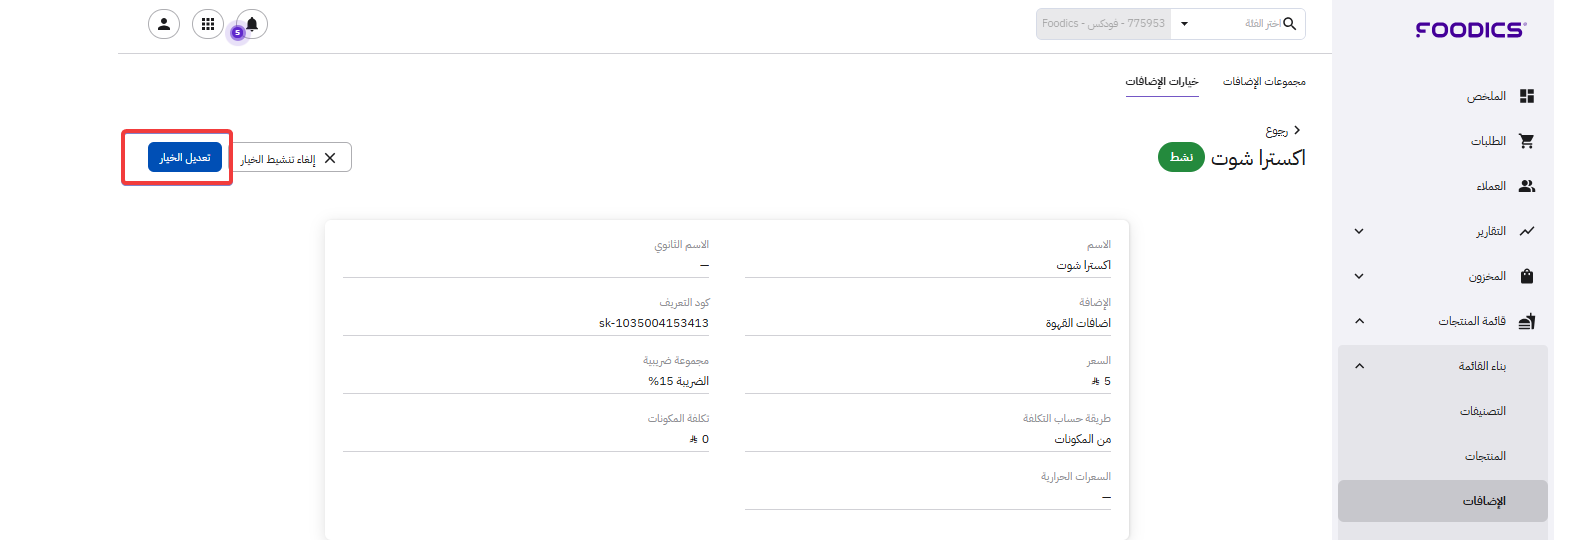This screenshot has width=1578, height=540.
Task: Click the inventory bag icon
Action: 1527,276
